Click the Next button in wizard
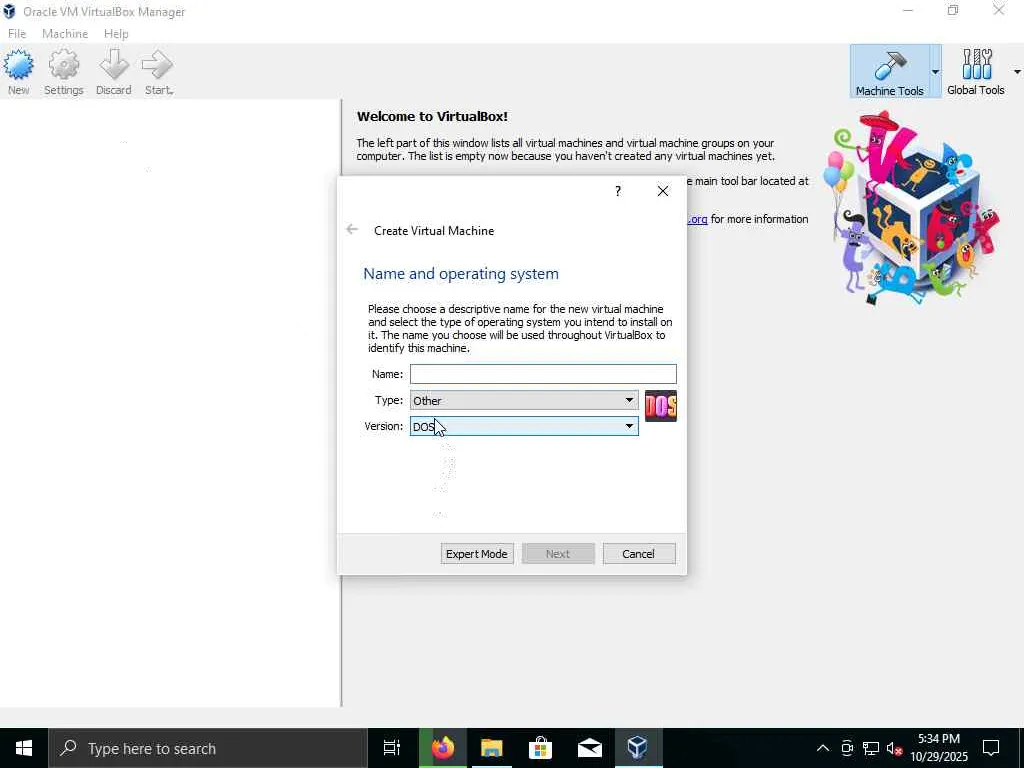The height and width of the screenshot is (768, 1024). tap(558, 554)
